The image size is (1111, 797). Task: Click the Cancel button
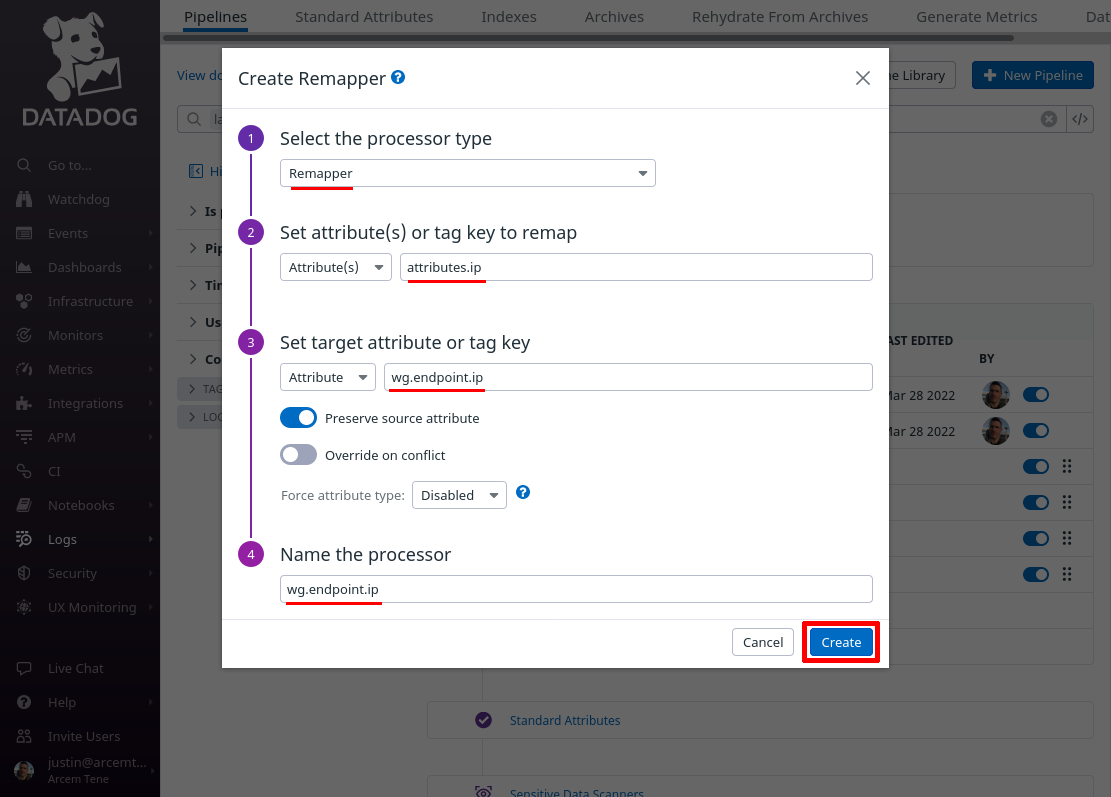tap(763, 643)
